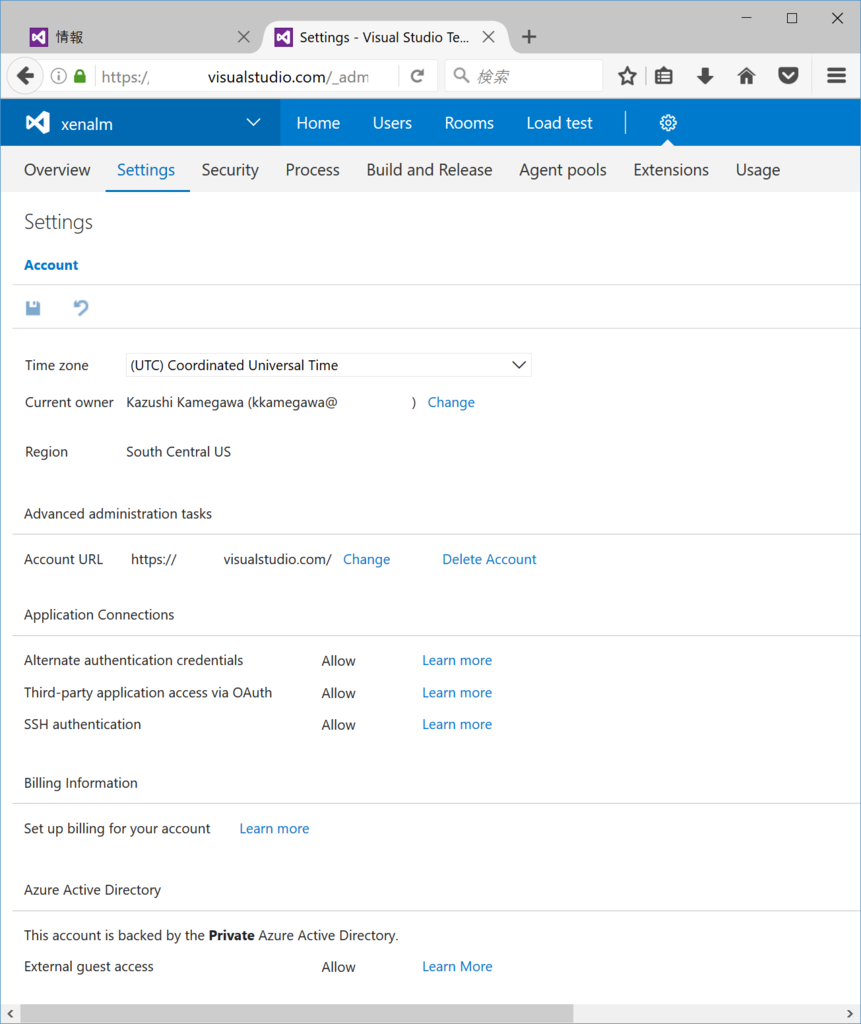Click the South Central US region value
Image resolution: width=861 pixels, height=1024 pixels.
(178, 452)
